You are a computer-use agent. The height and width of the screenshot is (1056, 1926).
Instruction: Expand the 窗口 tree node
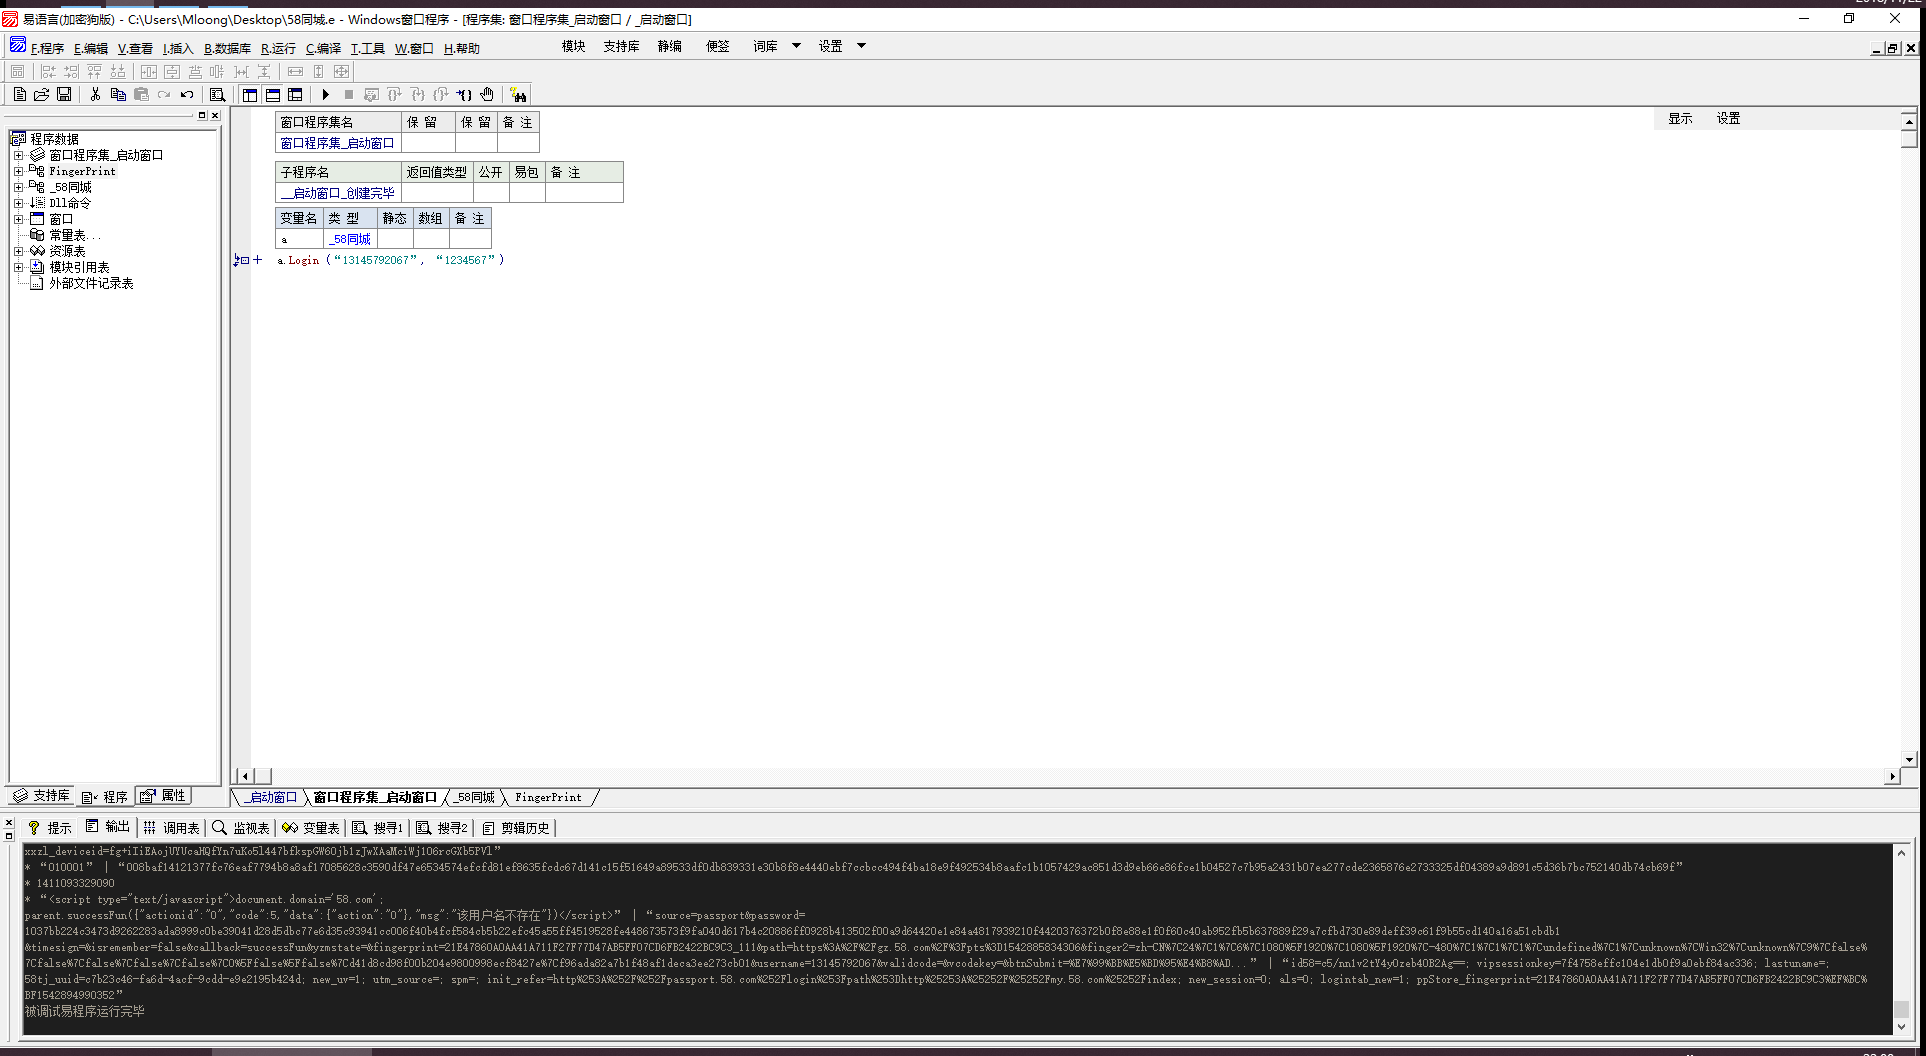click(18, 219)
